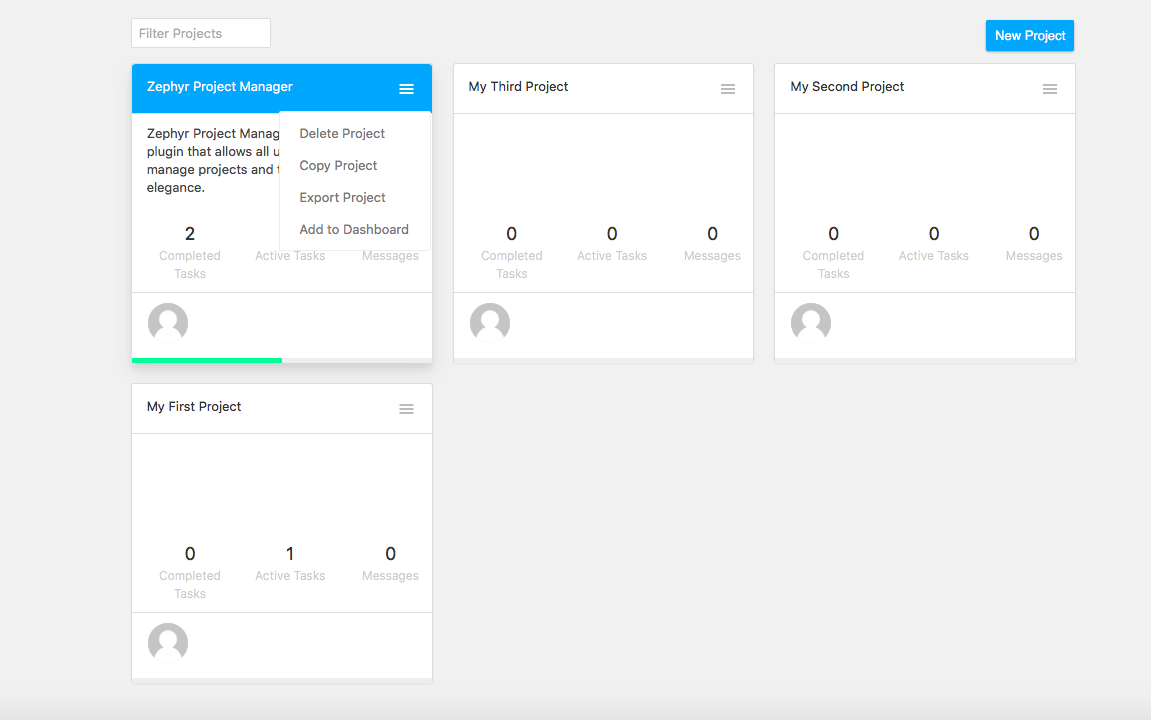Viewport: 1151px width, 720px height.
Task: Click Active Tasks count on My First Project
Action: click(290, 553)
